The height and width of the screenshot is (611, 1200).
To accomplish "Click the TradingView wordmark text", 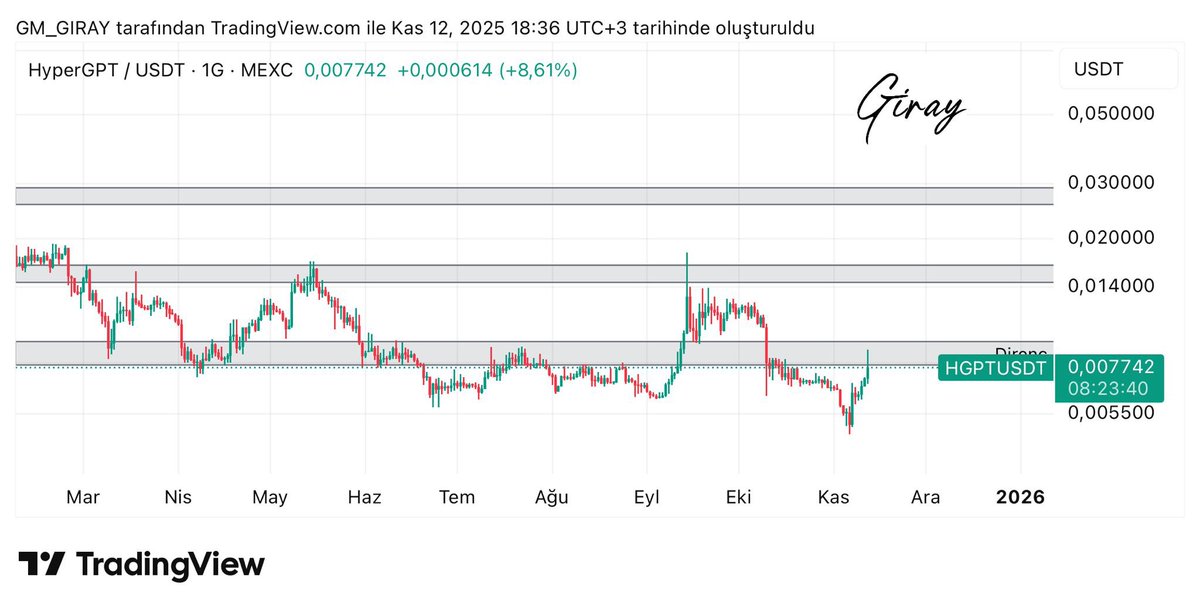I will (171, 564).
